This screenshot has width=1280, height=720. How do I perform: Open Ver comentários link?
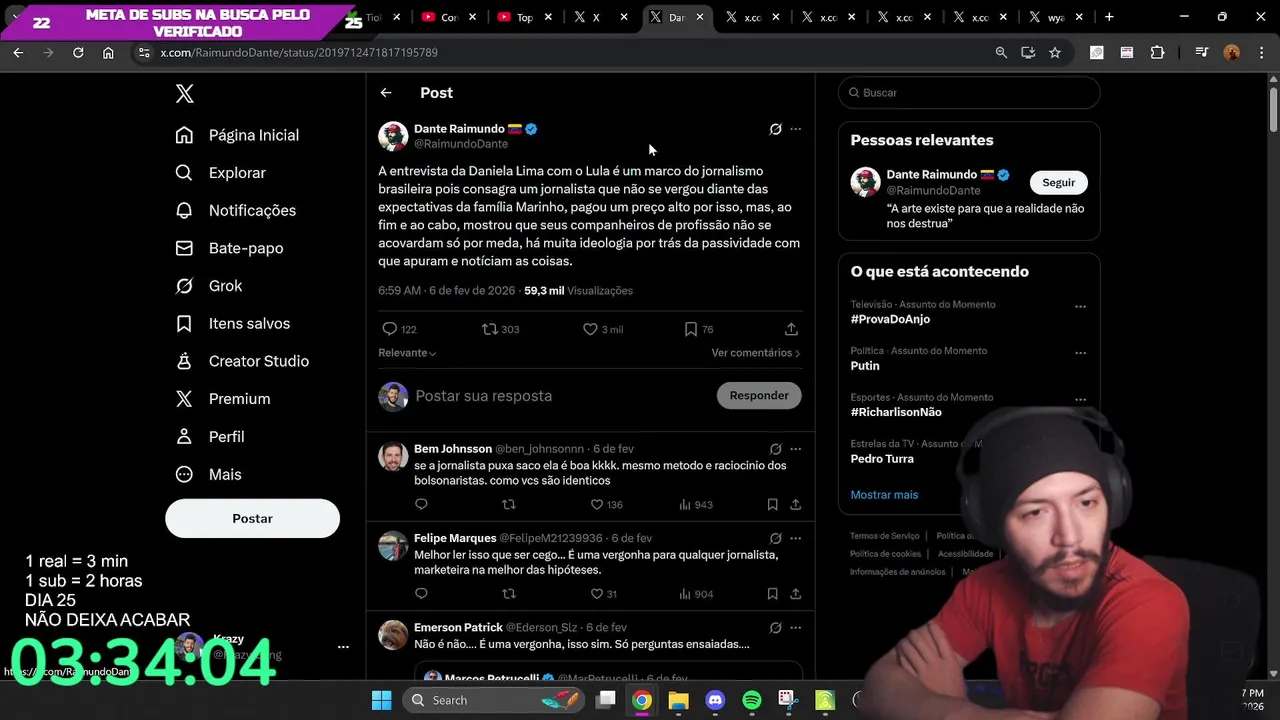[x=756, y=353]
